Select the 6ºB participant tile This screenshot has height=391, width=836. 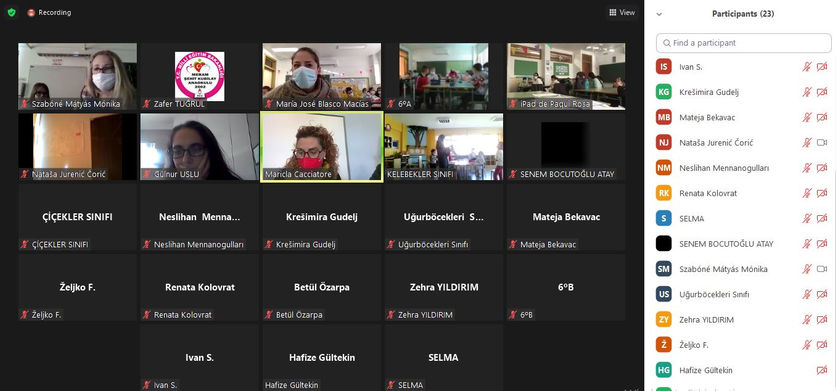coord(566,288)
